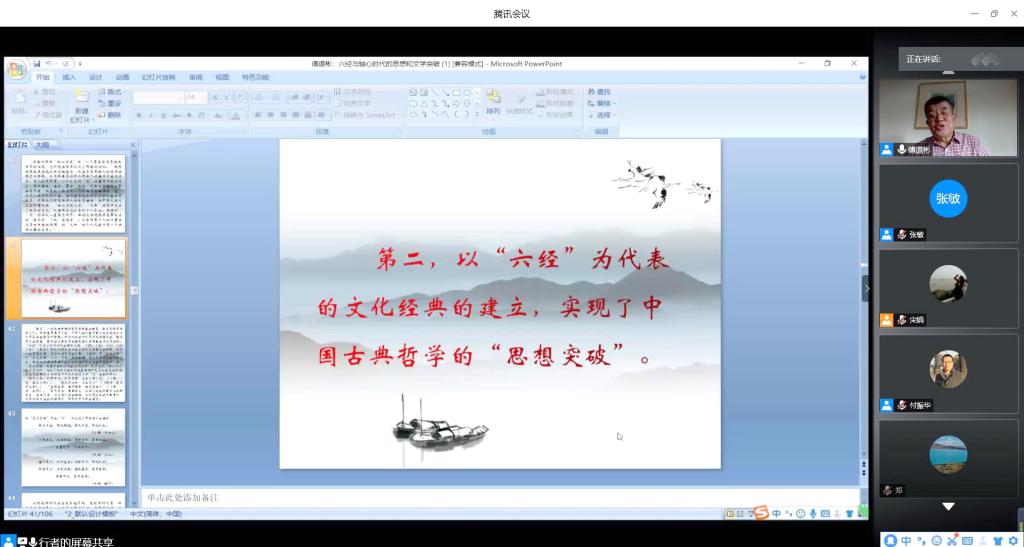
Task: Click the Office button in PowerPoint
Action: tap(16, 69)
